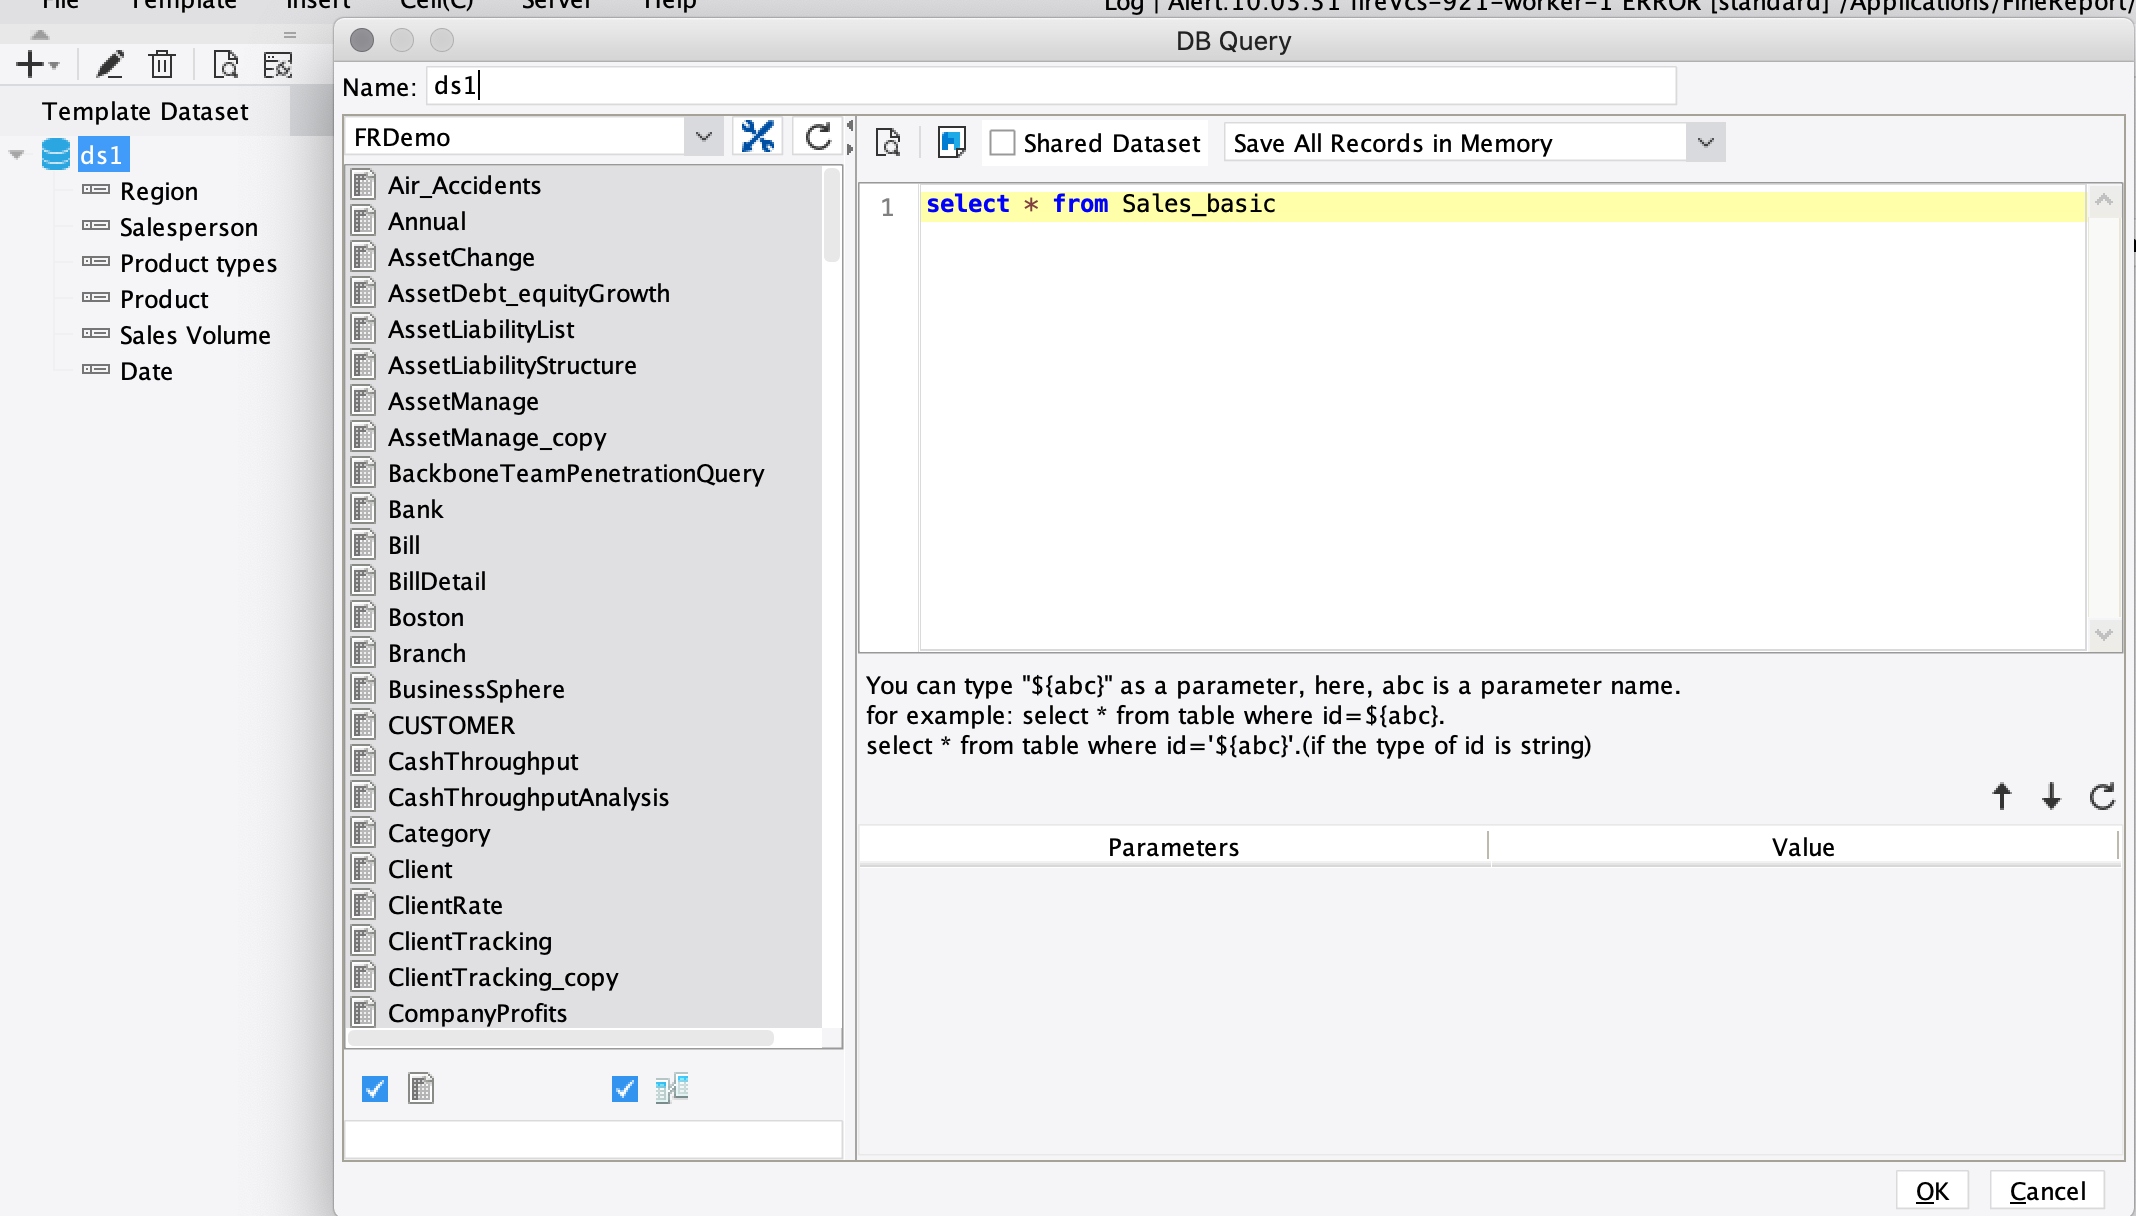Click the Cancel button
This screenshot has height=1216, width=2136.
pyautogui.click(x=2047, y=1191)
